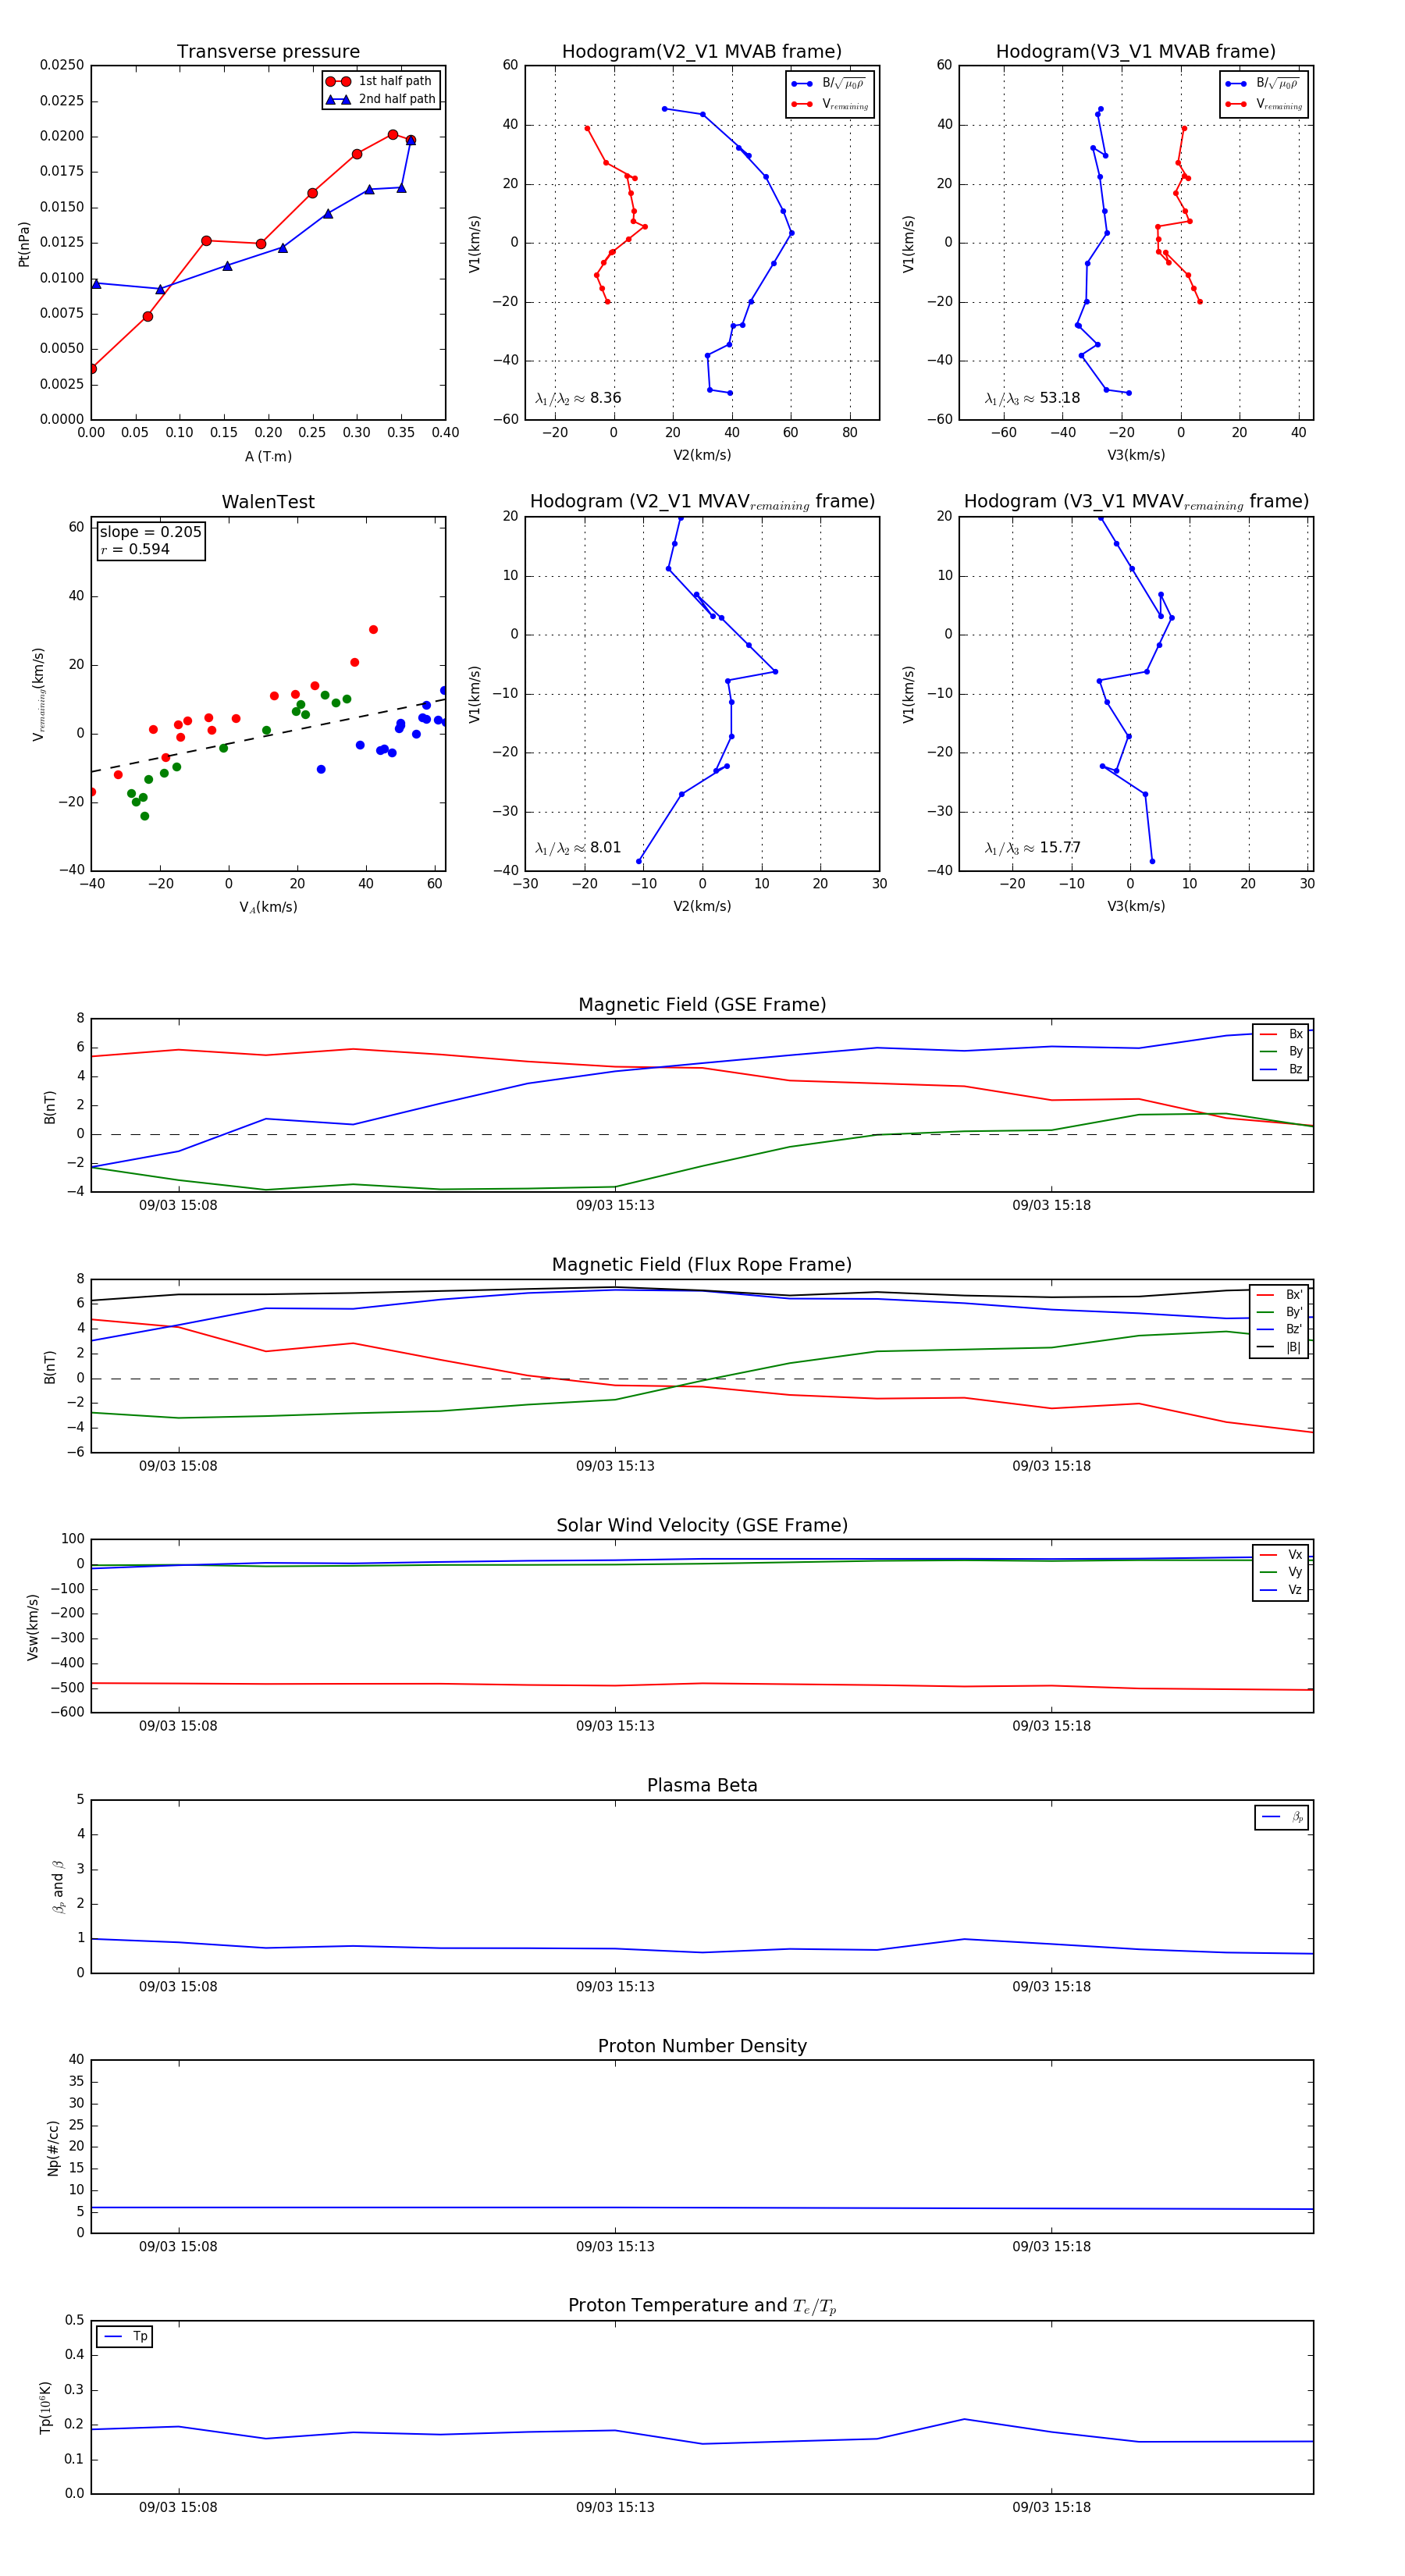Select the 'By' legend entry in GSE panel
1405x2576 pixels.
tap(1282, 1051)
